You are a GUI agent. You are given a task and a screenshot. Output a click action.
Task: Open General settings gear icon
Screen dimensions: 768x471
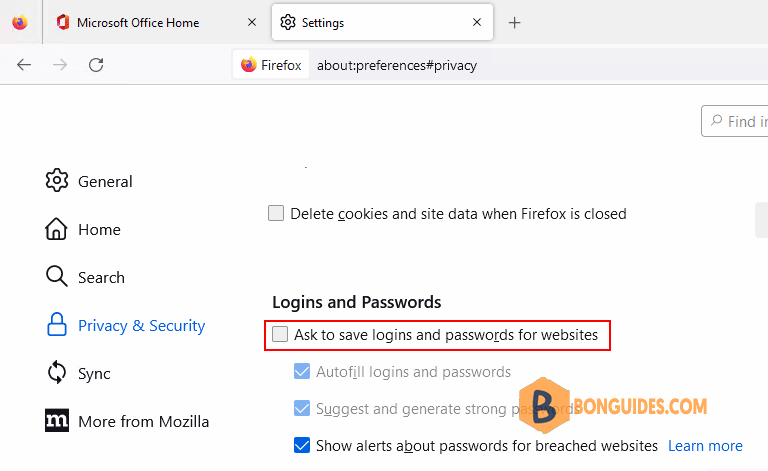[57, 181]
